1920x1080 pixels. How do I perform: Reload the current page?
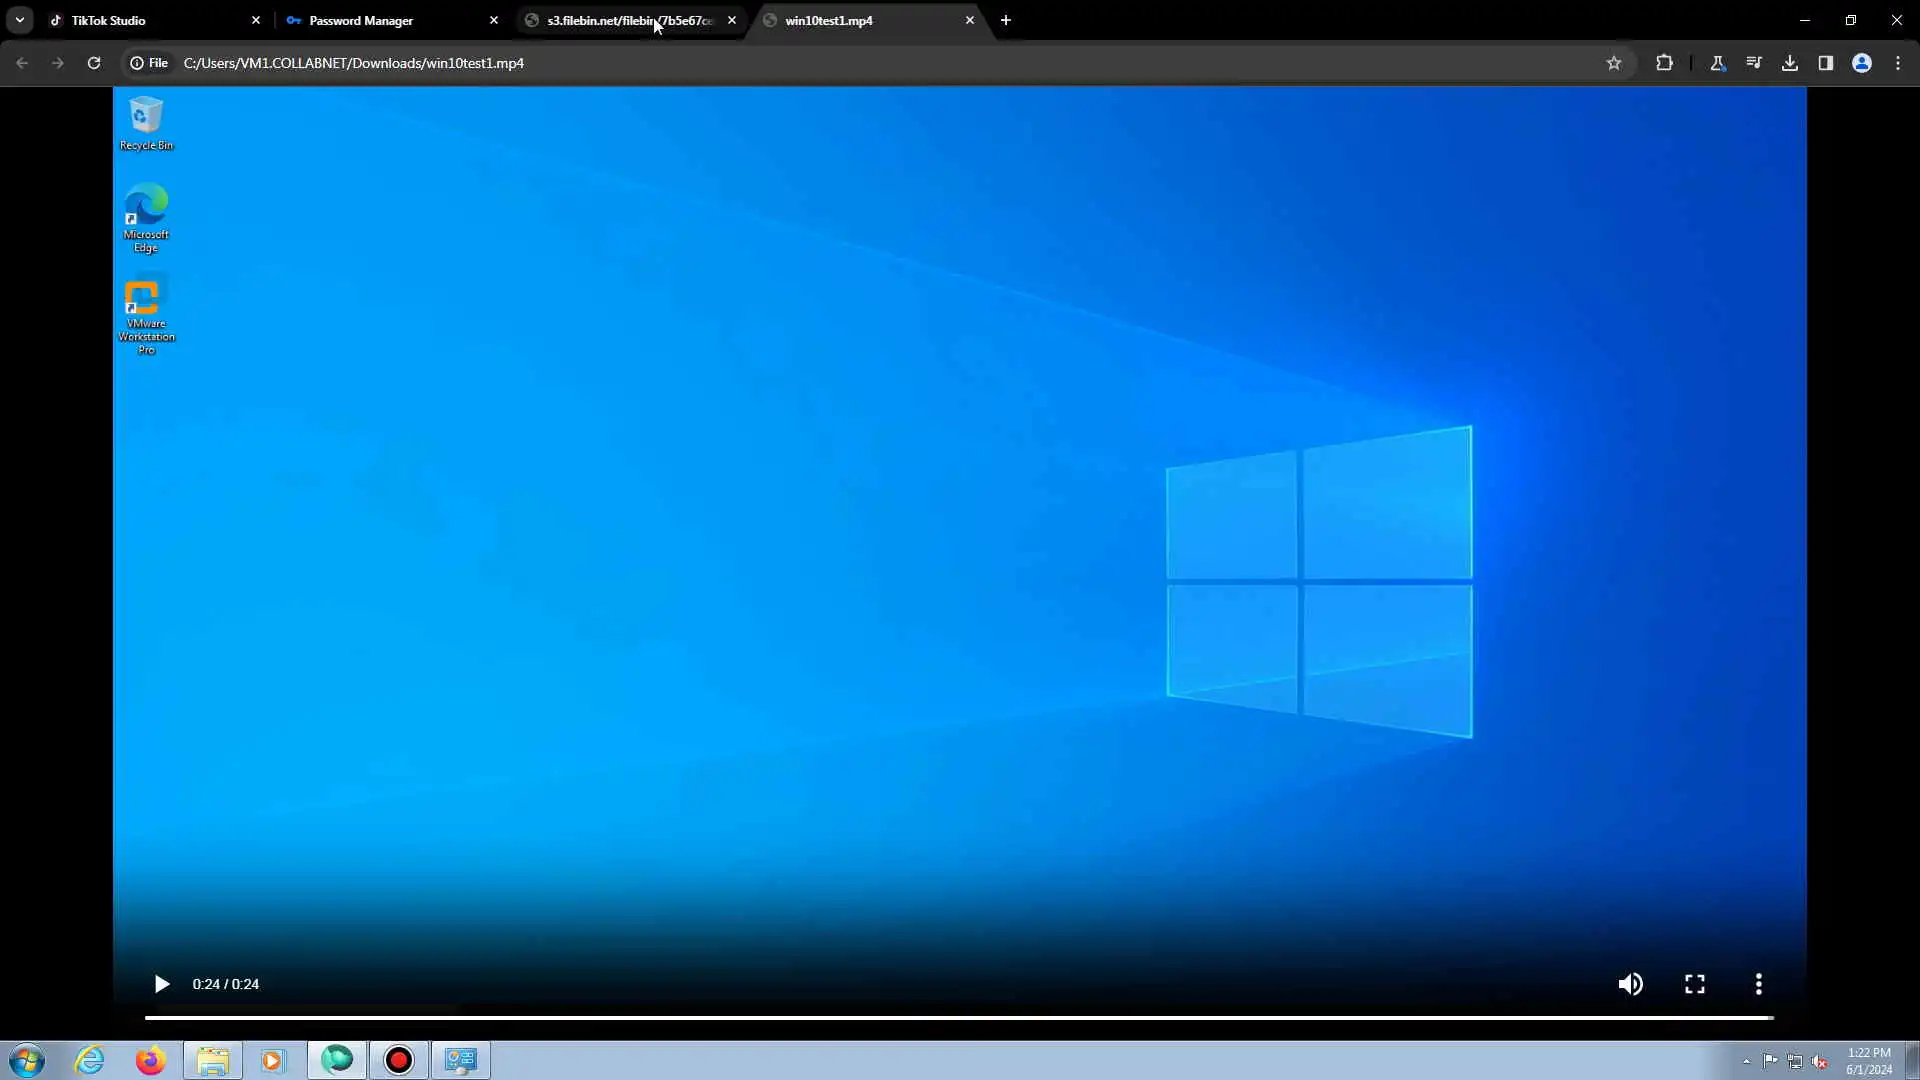(x=94, y=63)
